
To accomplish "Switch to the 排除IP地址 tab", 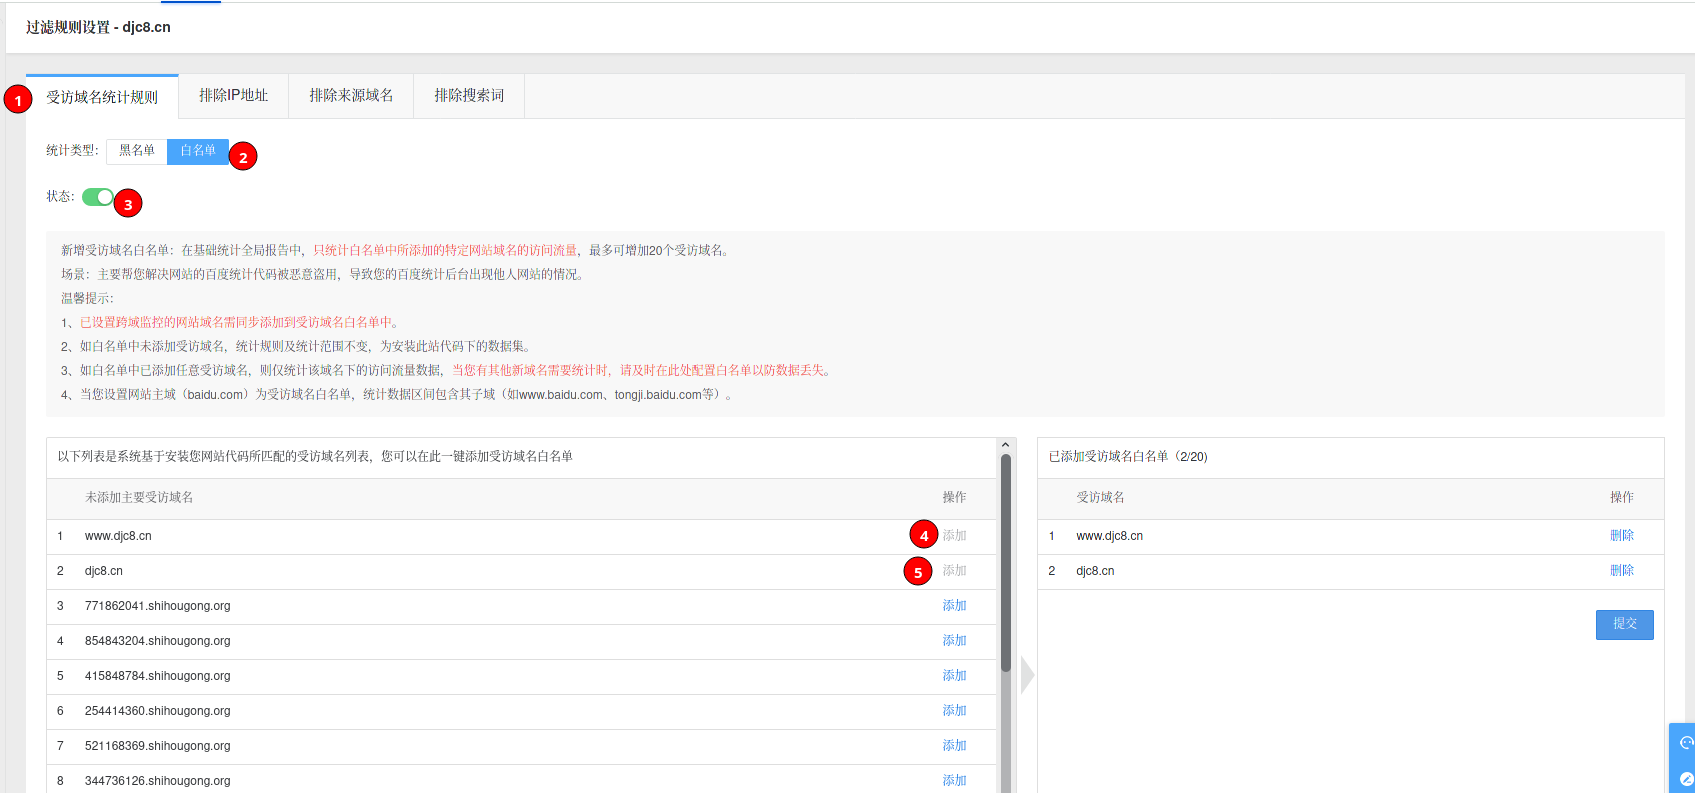I will point(233,96).
